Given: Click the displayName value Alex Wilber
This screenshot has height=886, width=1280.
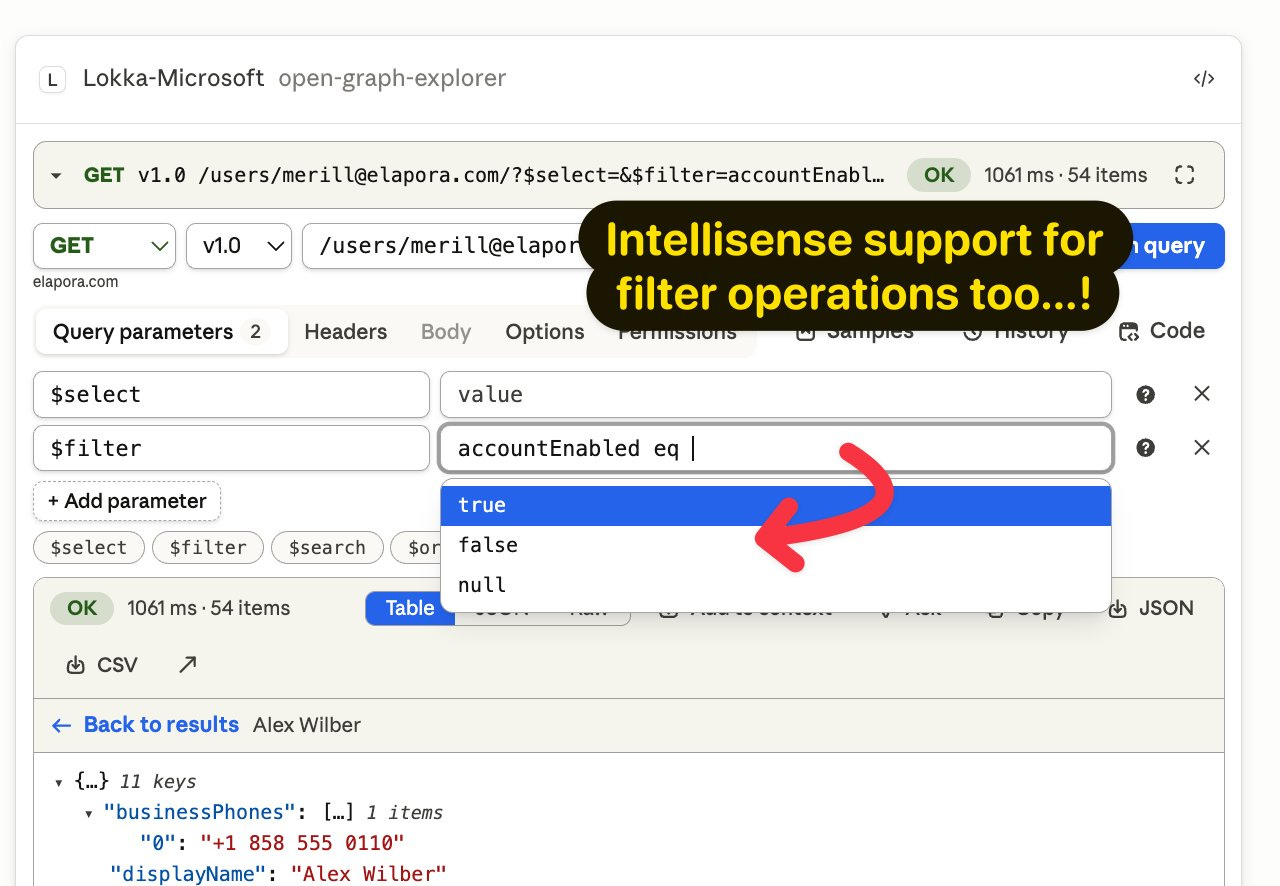Looking at the screenshot, I should [x=368, y=874].
